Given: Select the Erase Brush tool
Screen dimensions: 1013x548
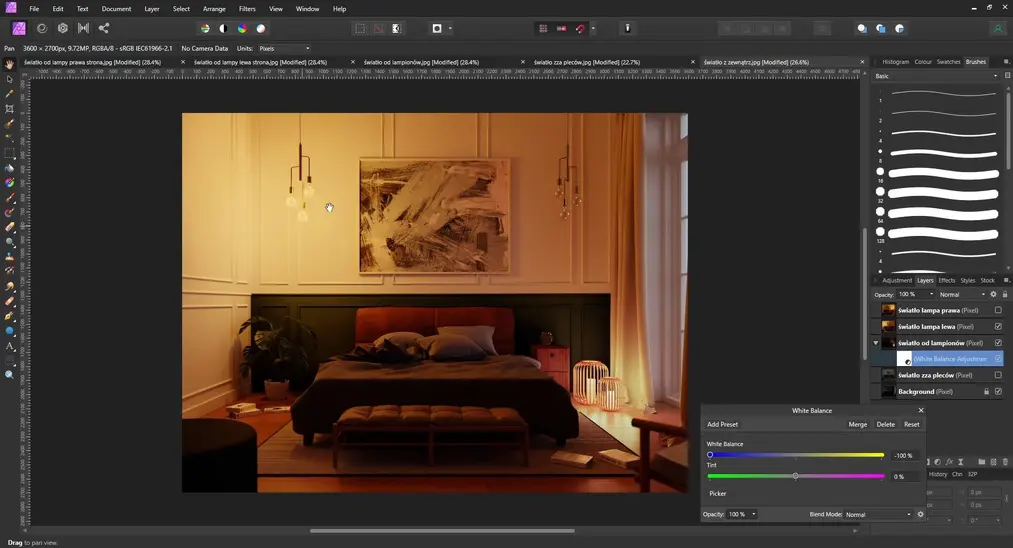Looking at the screenshot, I should pos(9,227).
